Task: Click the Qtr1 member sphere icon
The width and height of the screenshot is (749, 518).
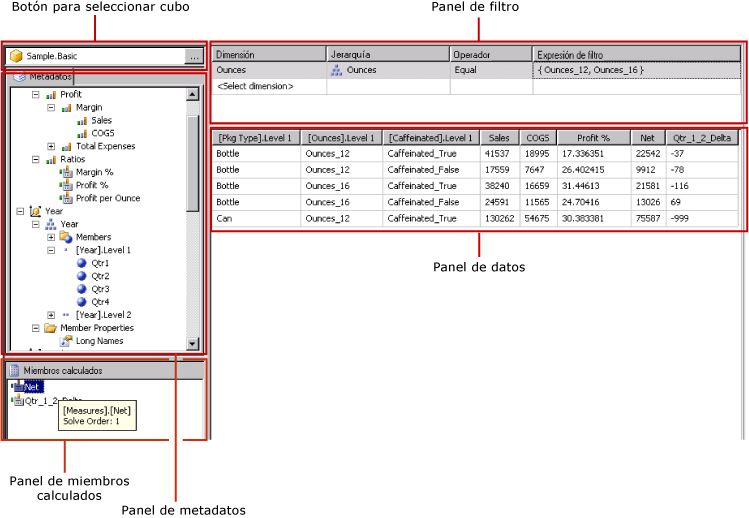Action: coord(82,263)
